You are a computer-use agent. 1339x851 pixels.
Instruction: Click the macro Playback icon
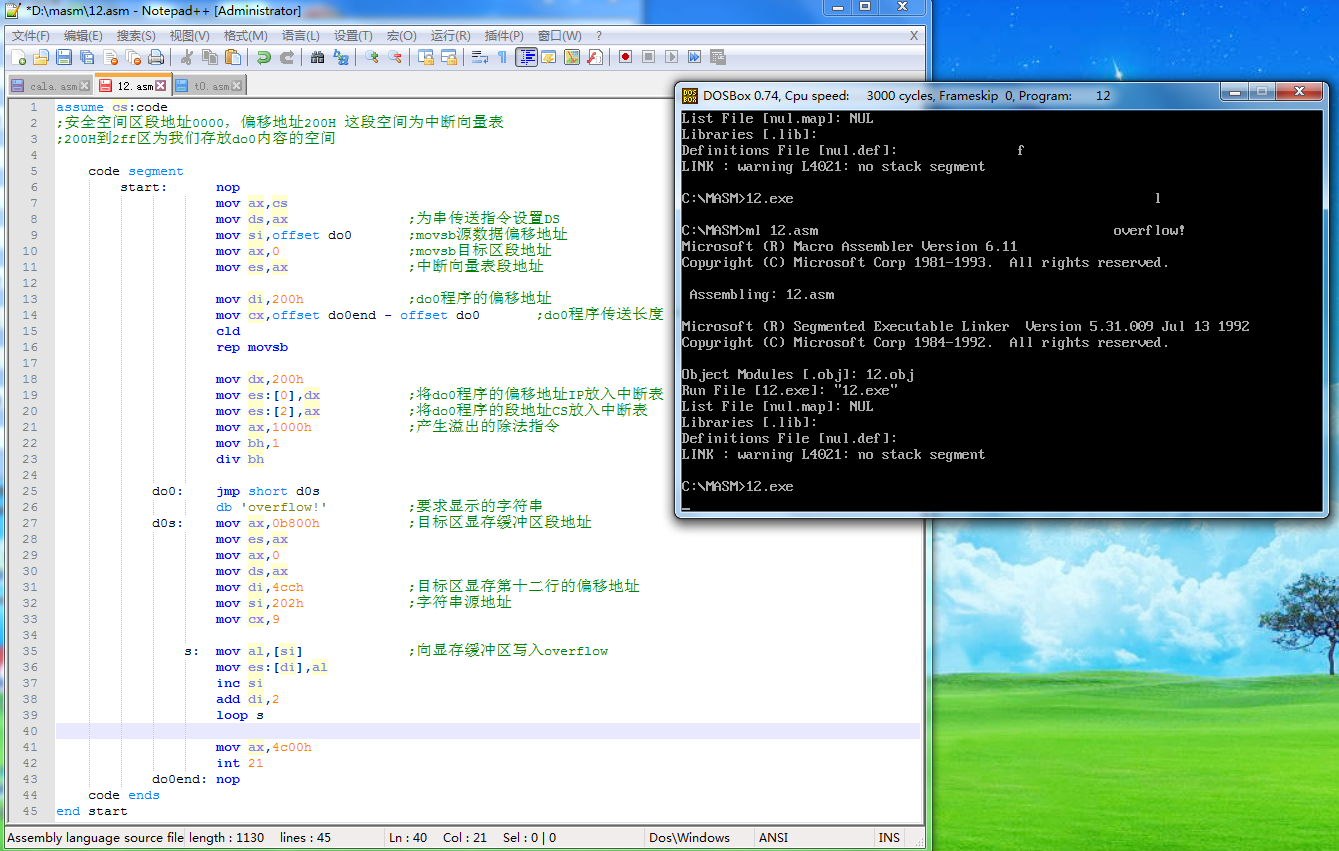point(671,57)
